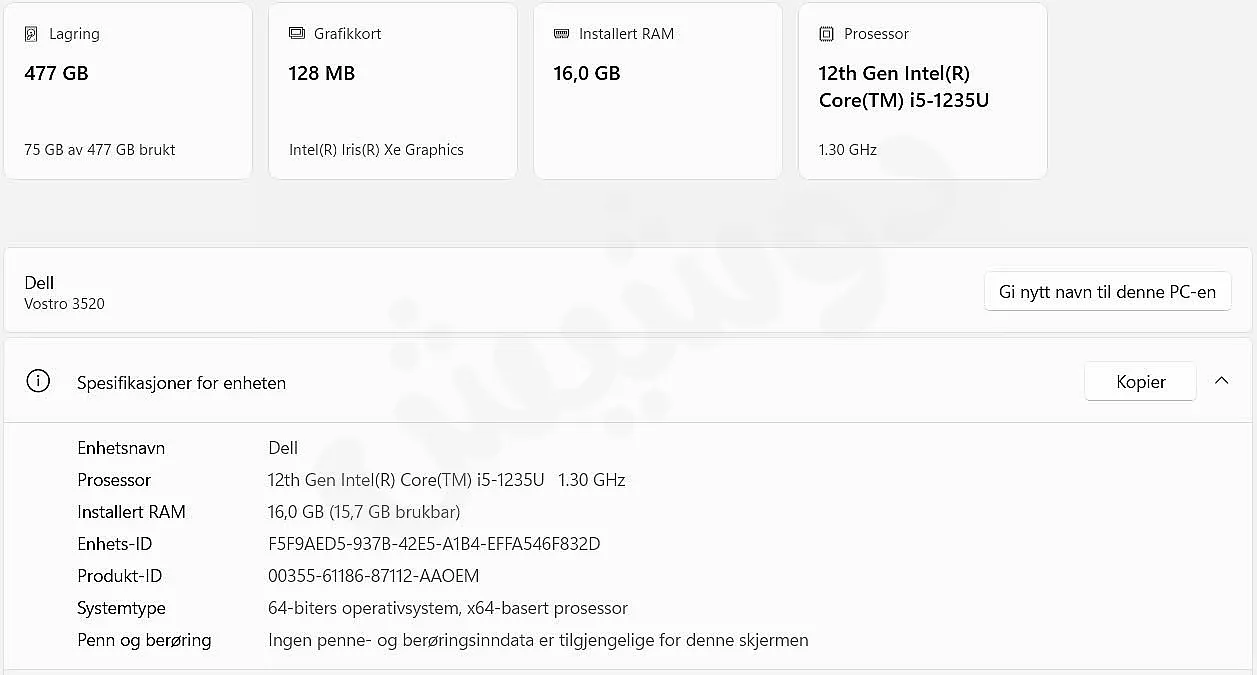Click the 75 GB av 477 GB brukt text
This screenshot has width=1257, height=675.
pyautogui.click(x=100, y=150)
